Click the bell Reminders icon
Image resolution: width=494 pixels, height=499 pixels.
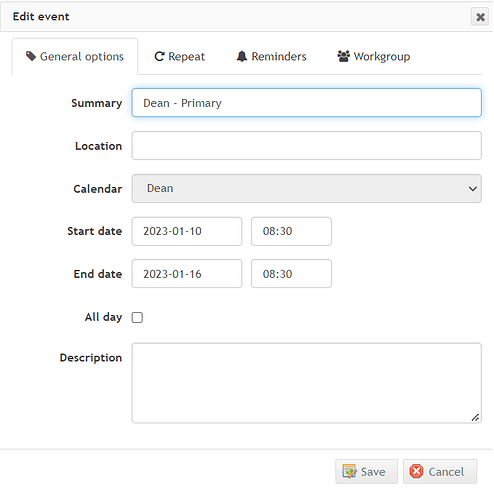(x=242, y=56)
